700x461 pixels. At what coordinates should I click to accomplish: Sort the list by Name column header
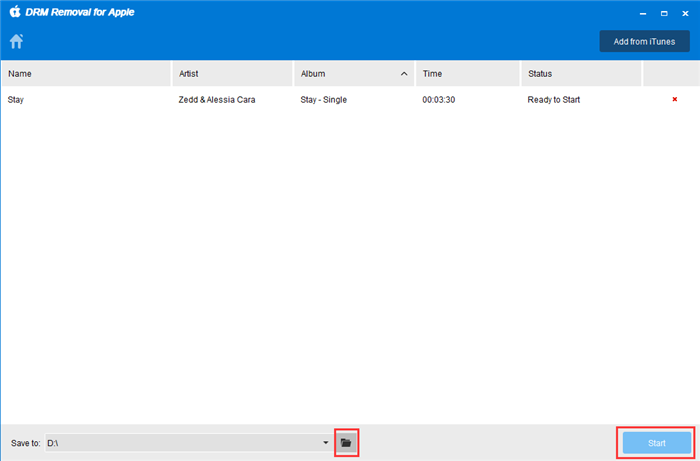point(86,74)
